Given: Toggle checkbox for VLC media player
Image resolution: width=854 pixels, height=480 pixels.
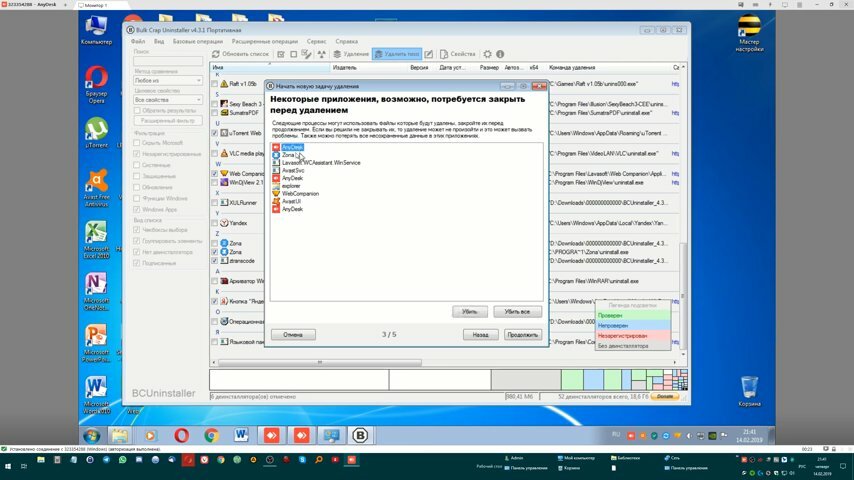Looking at the screenshot, I should (215, 154).
